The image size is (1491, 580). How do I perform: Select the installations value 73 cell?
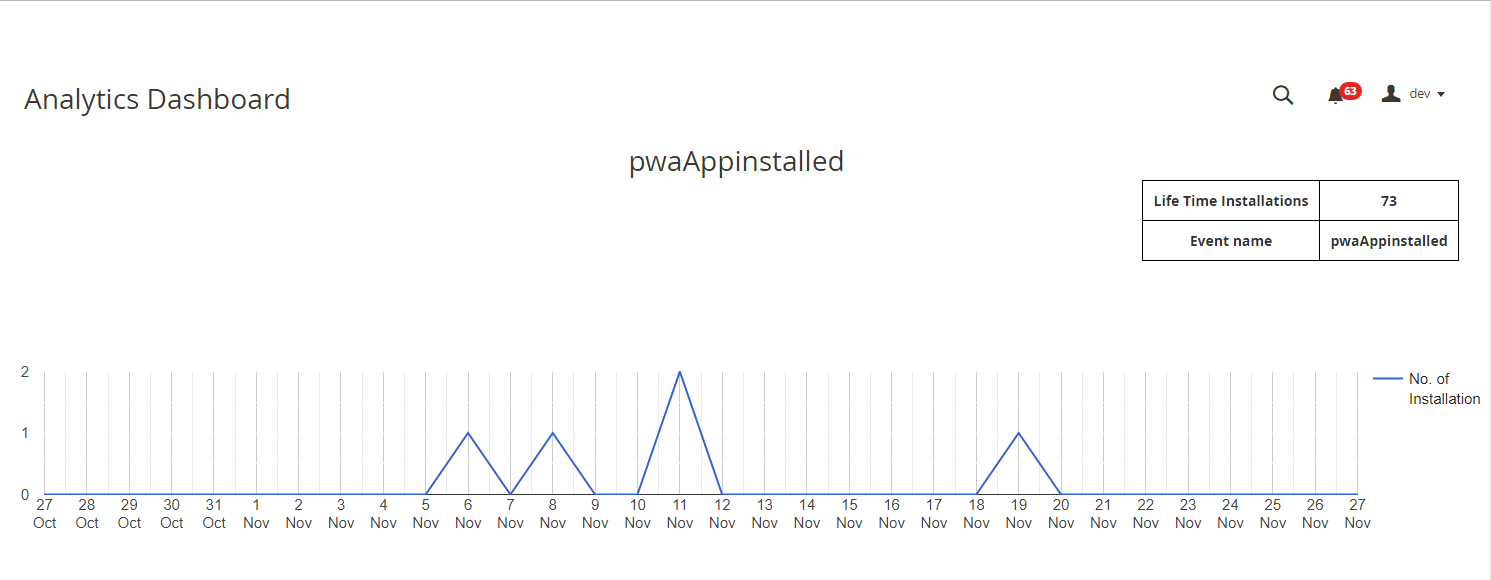click(1388, 201)
